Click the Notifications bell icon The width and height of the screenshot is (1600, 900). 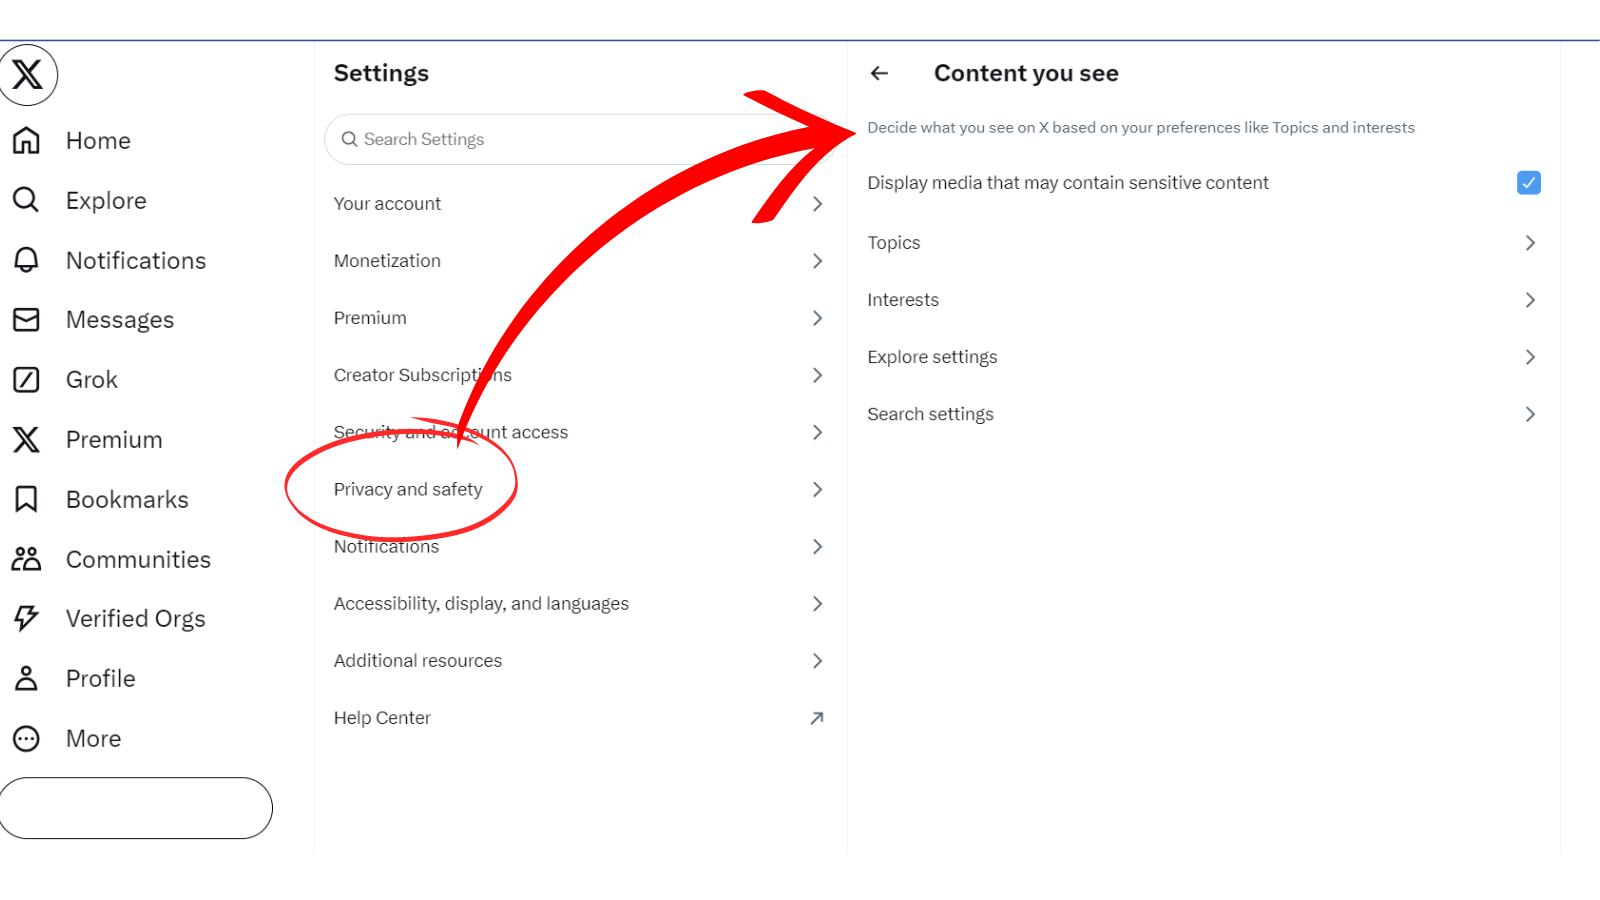pyautogui.click(x=25, y=260)
